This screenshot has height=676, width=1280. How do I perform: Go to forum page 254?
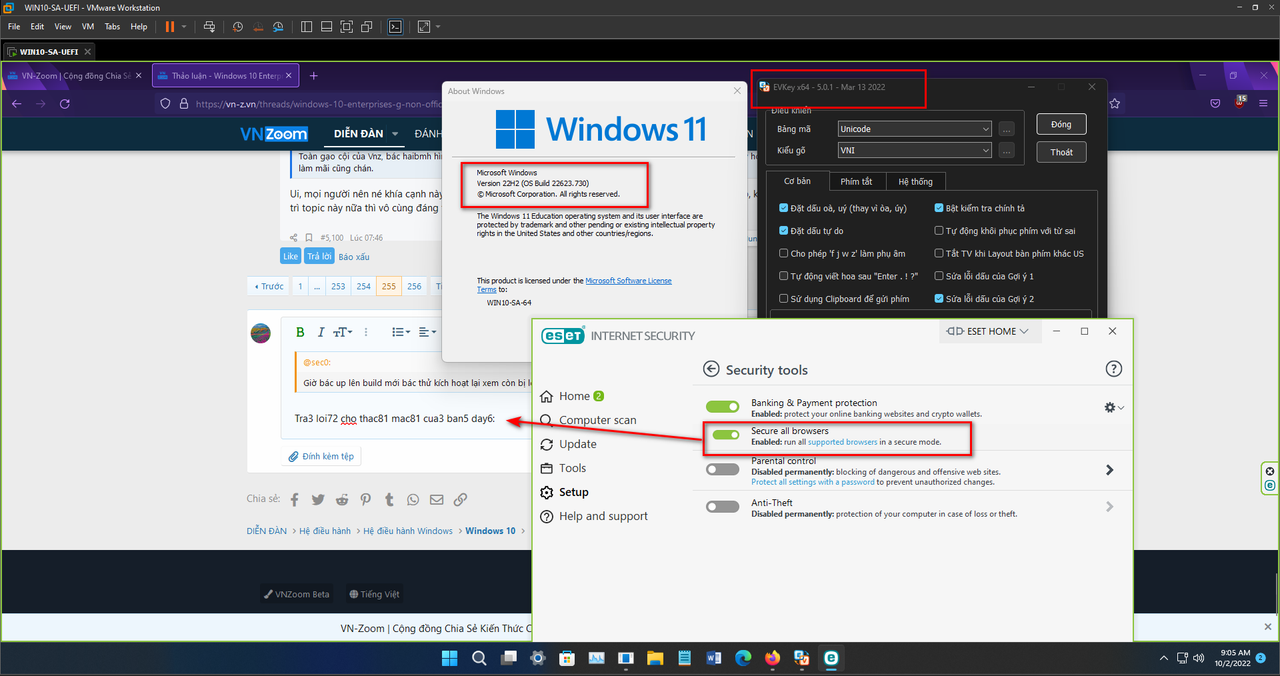click(363, 286)
